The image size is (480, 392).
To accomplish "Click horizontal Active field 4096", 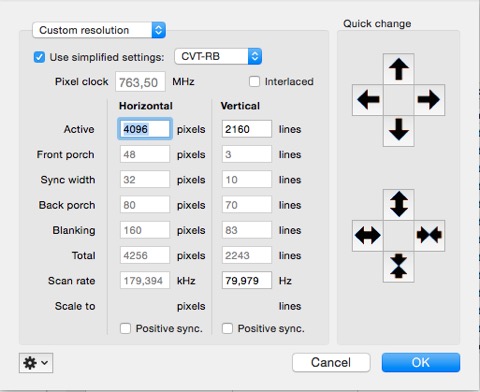I will 145,129.
